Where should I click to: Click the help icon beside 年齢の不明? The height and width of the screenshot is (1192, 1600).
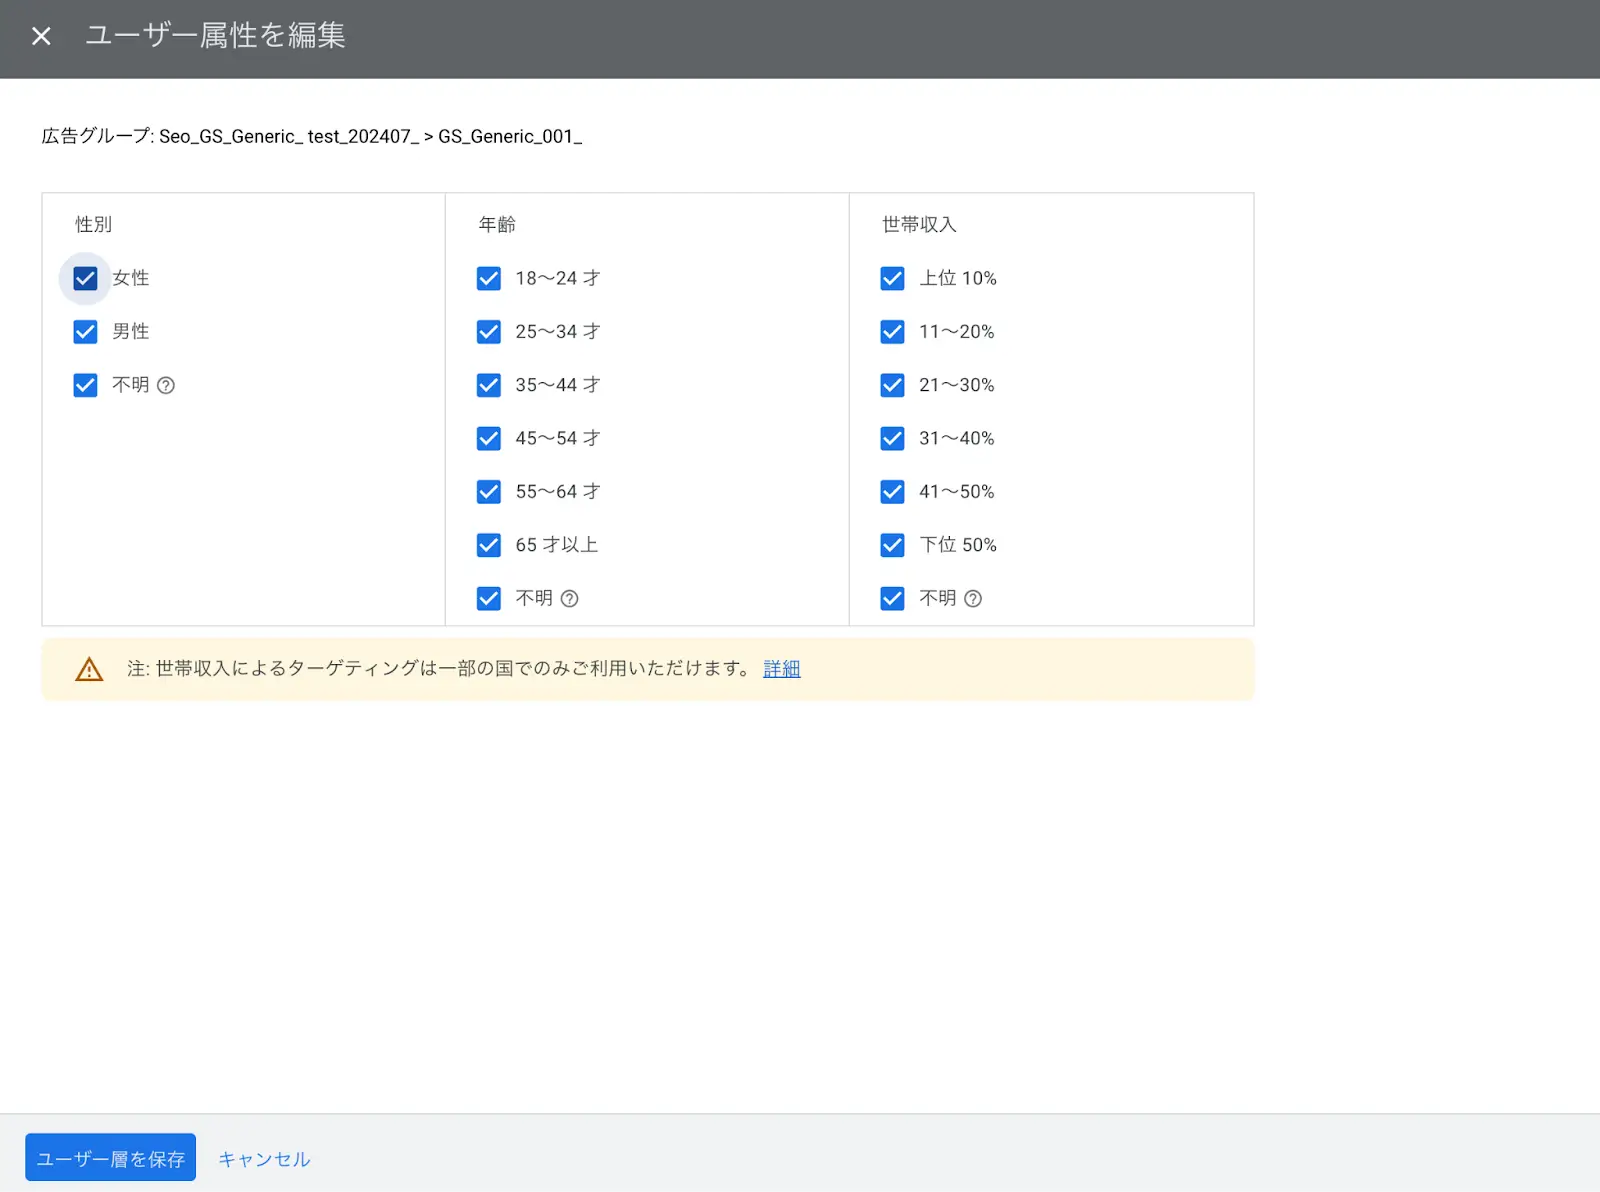(x=570, y=598)
